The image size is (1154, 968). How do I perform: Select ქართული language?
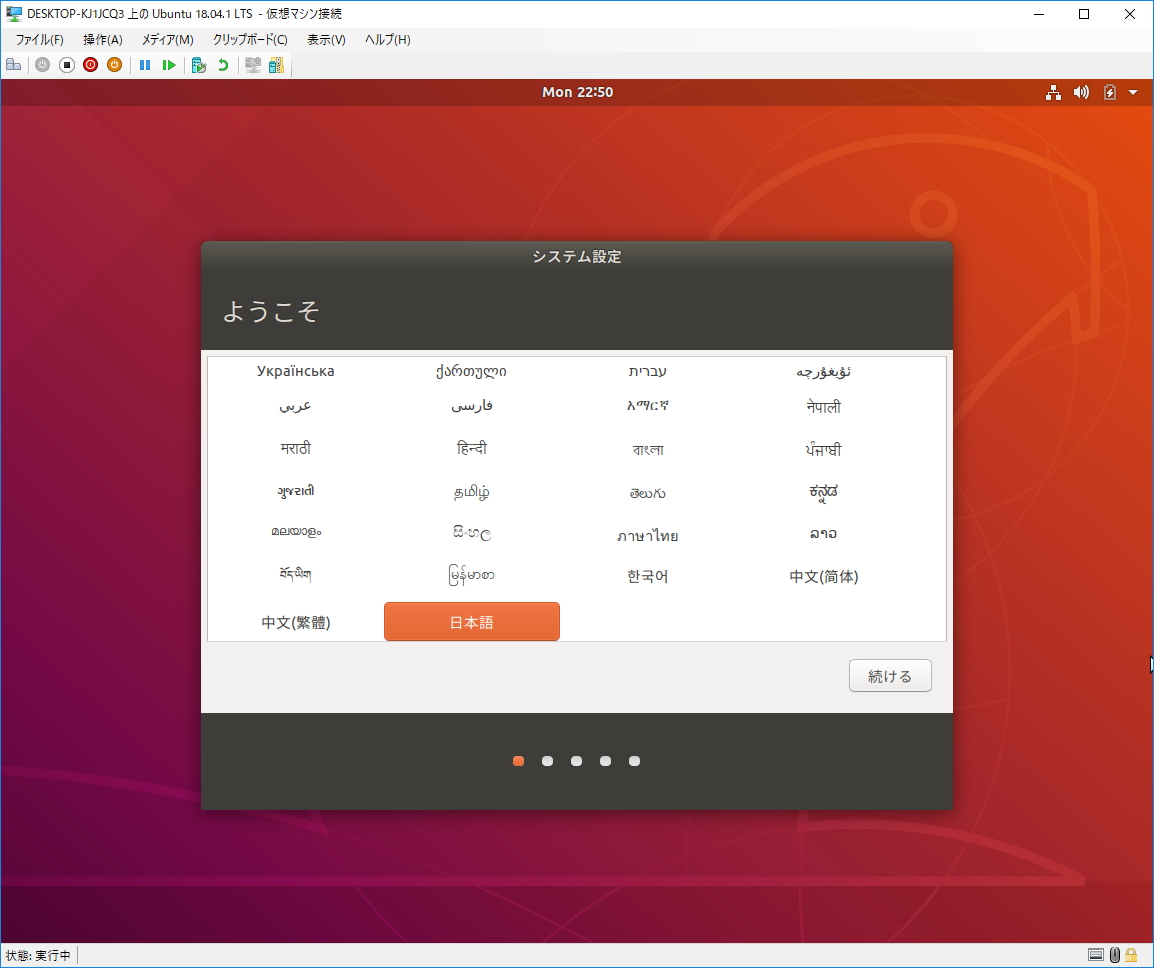(x=471, y=371)
